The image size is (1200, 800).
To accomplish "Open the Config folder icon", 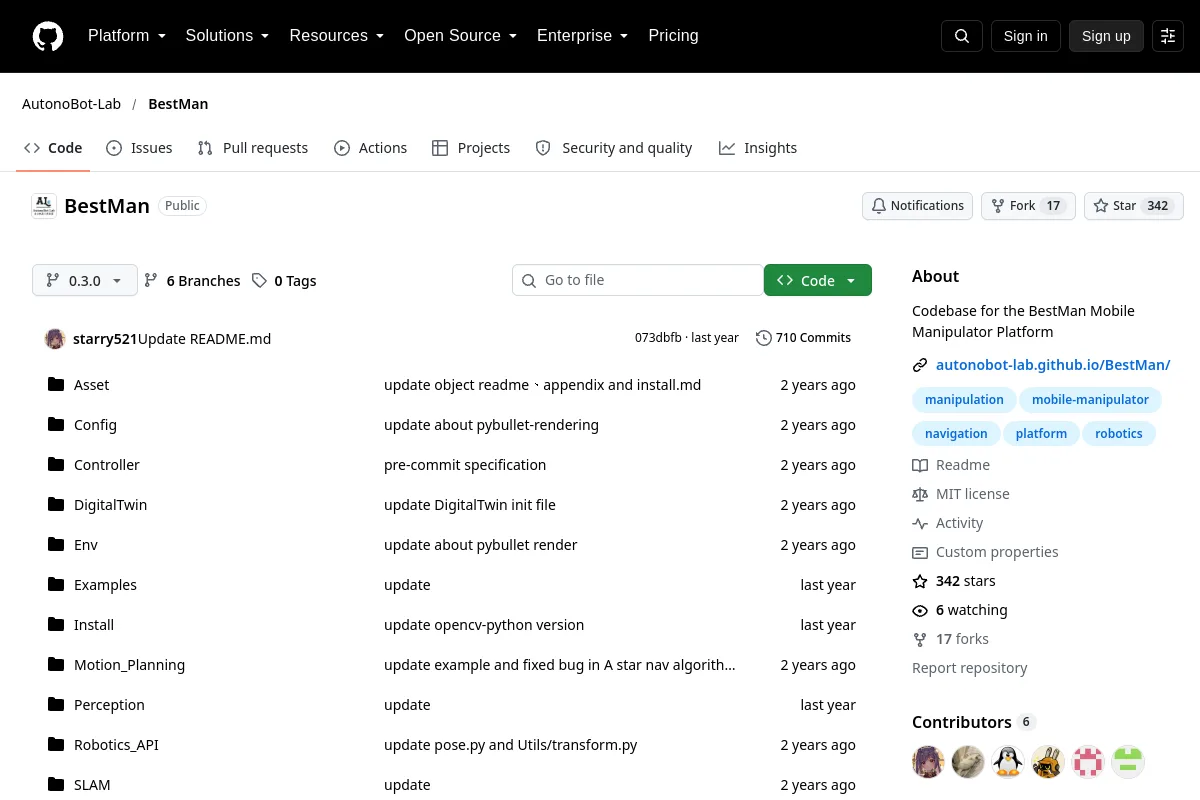I will (x=56, y=424).
